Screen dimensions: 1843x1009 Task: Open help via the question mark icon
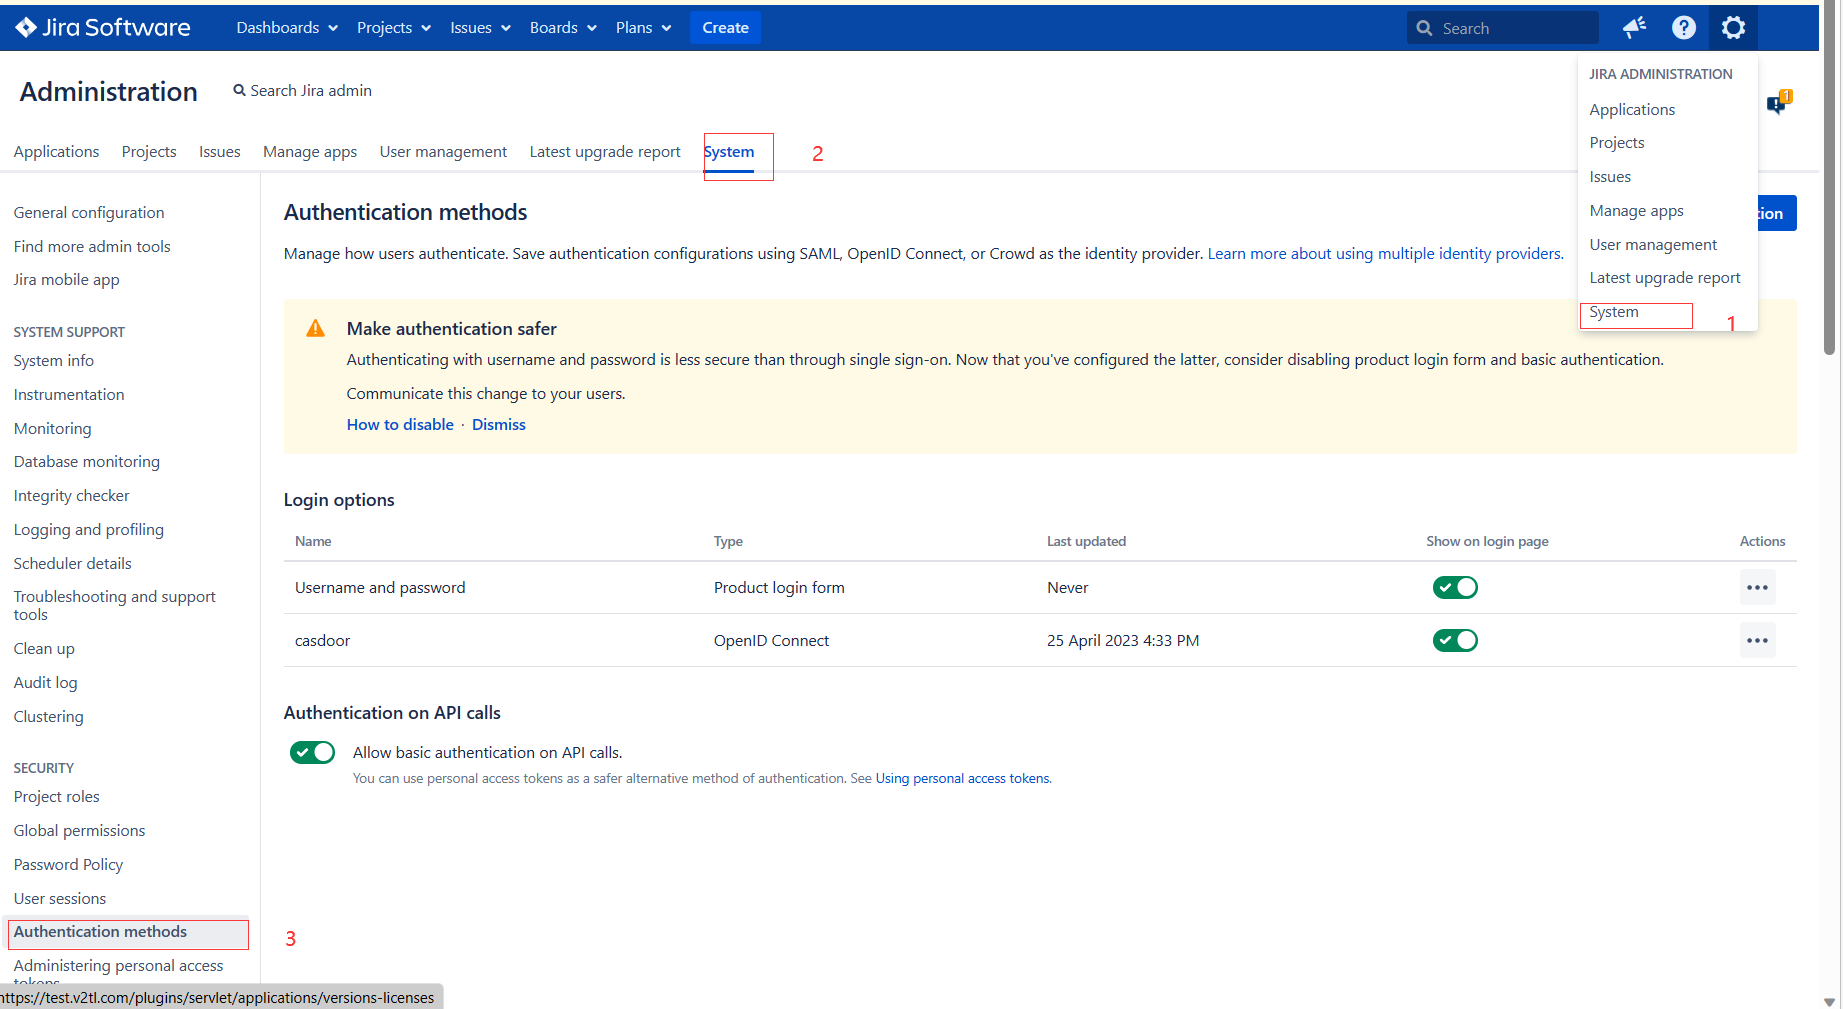click(x=1684, y=27)
